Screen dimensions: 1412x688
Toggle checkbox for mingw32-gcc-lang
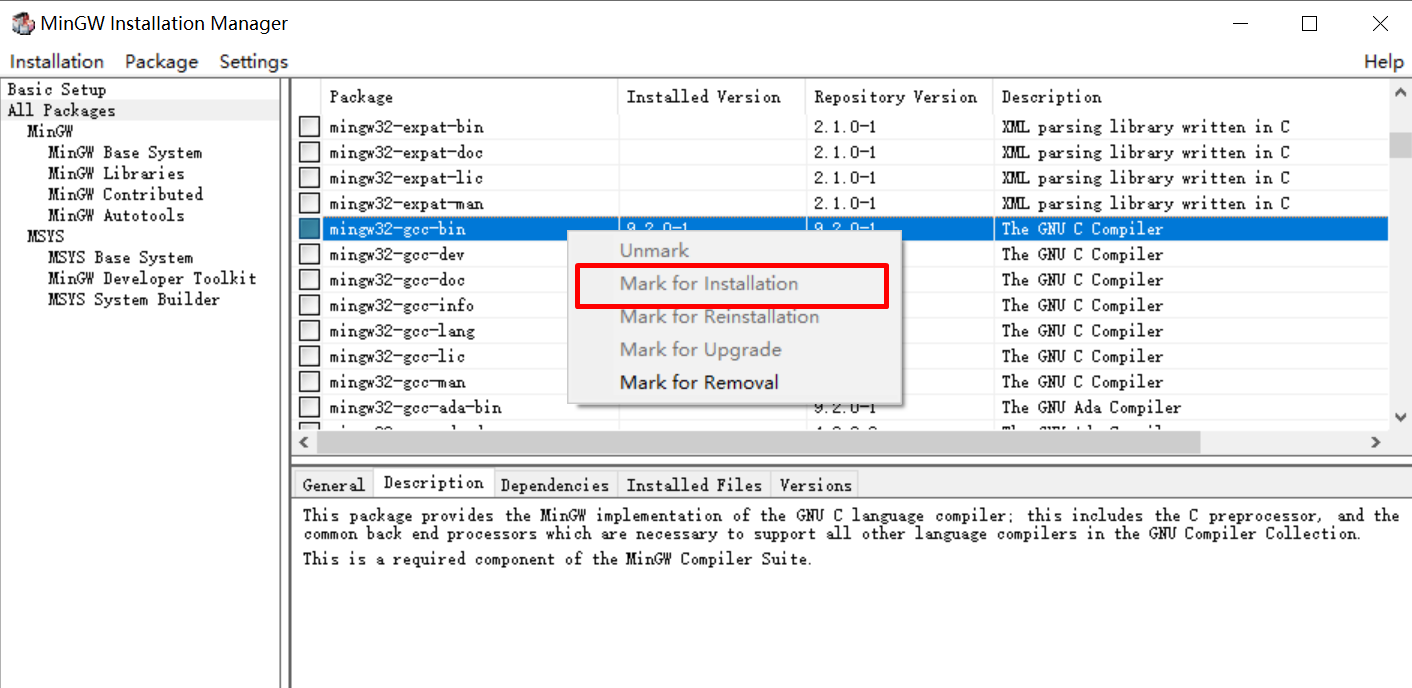tap(310, 331)
